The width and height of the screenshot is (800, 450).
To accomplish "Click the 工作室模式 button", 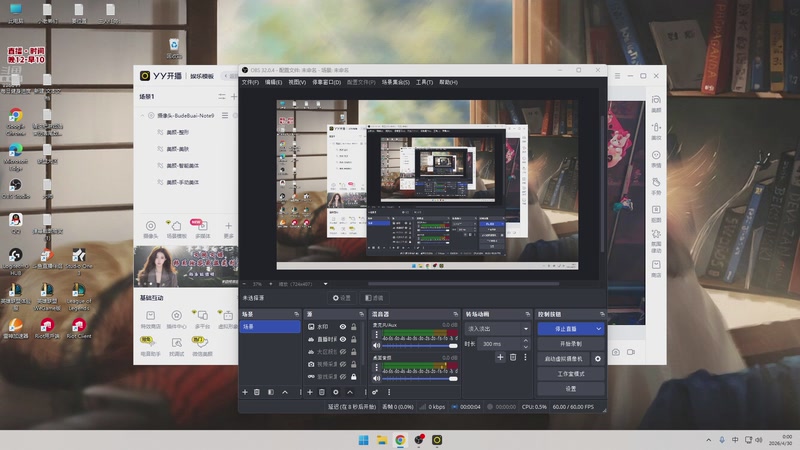I will click(x=570, y=374).
